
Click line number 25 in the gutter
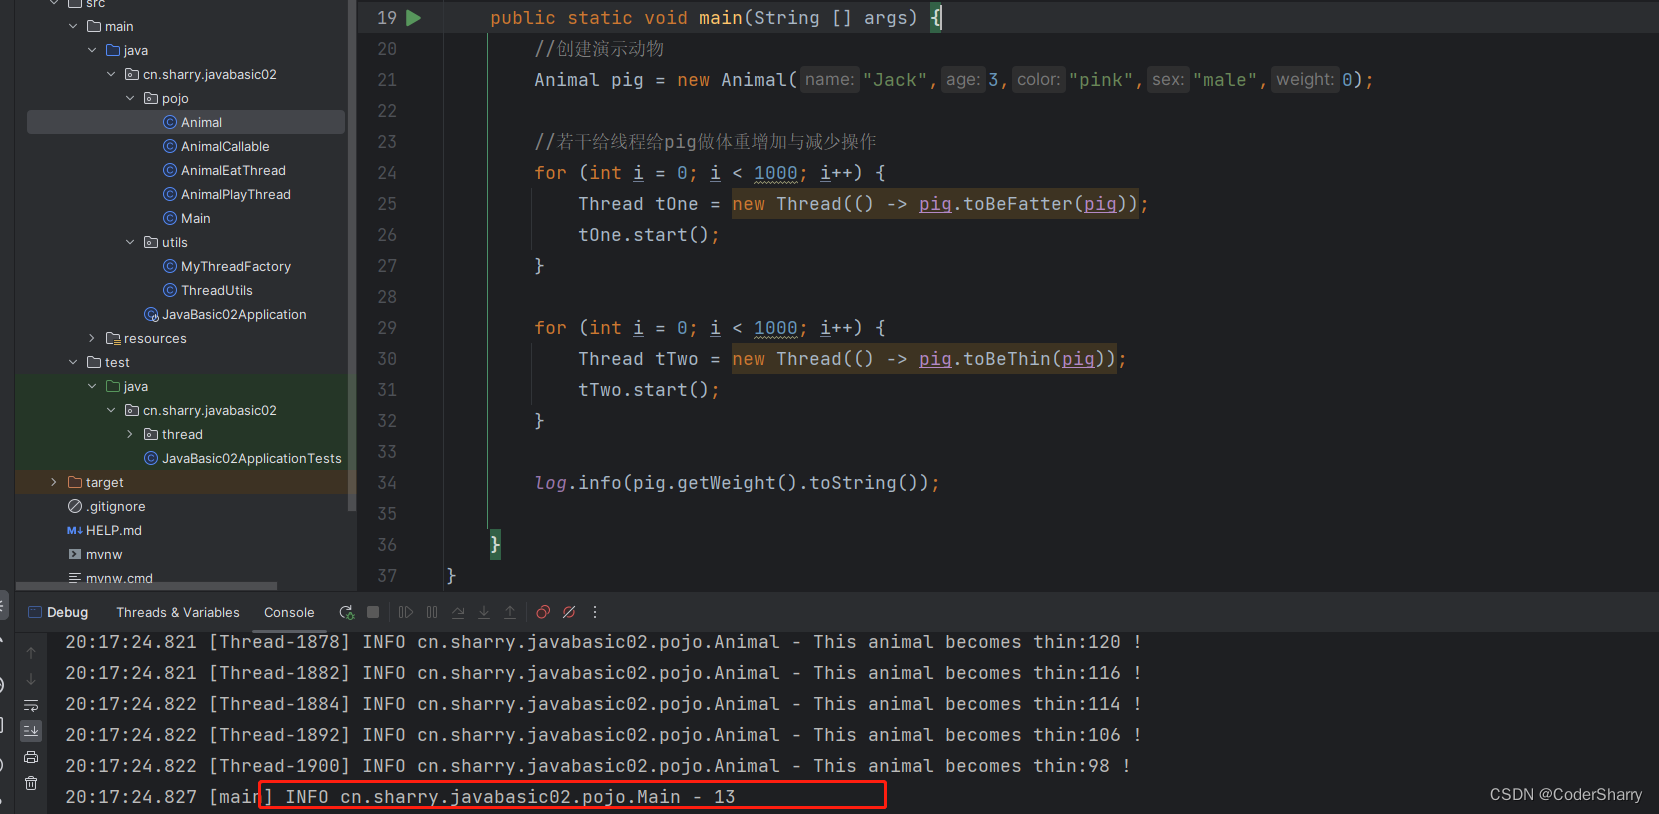coord(387,204)
